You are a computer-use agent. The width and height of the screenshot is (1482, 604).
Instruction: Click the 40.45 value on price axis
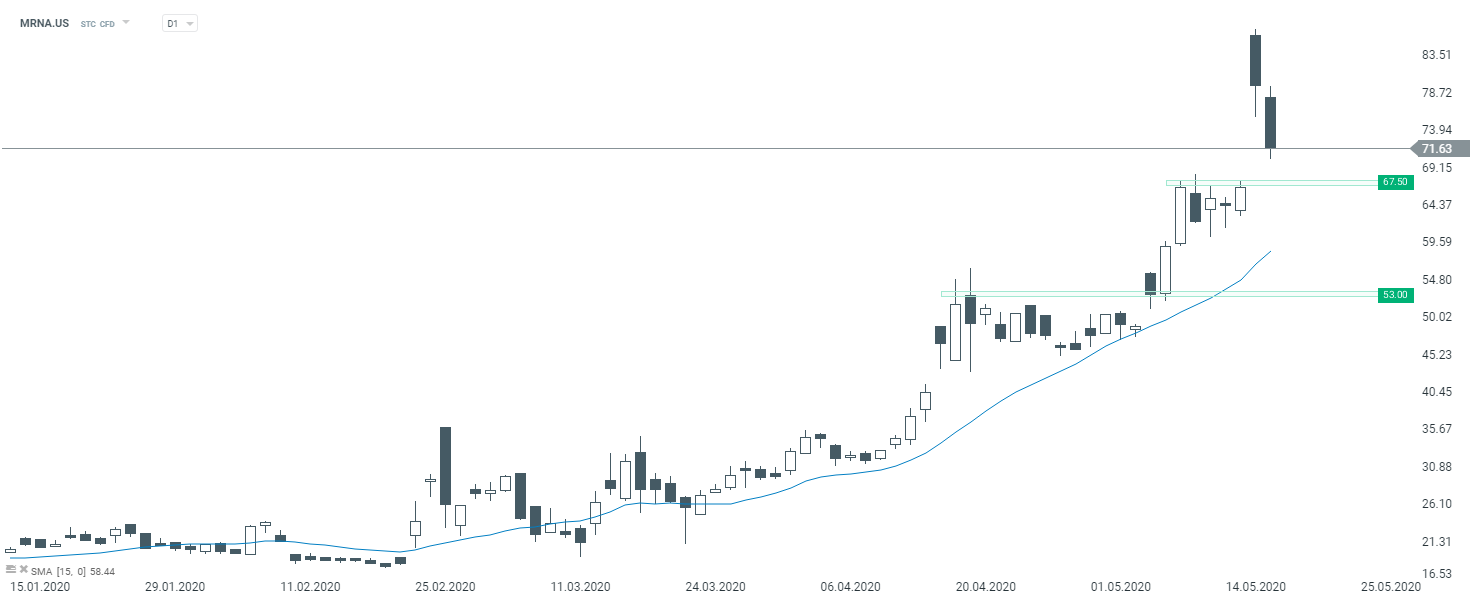[x=1436, y=392]
